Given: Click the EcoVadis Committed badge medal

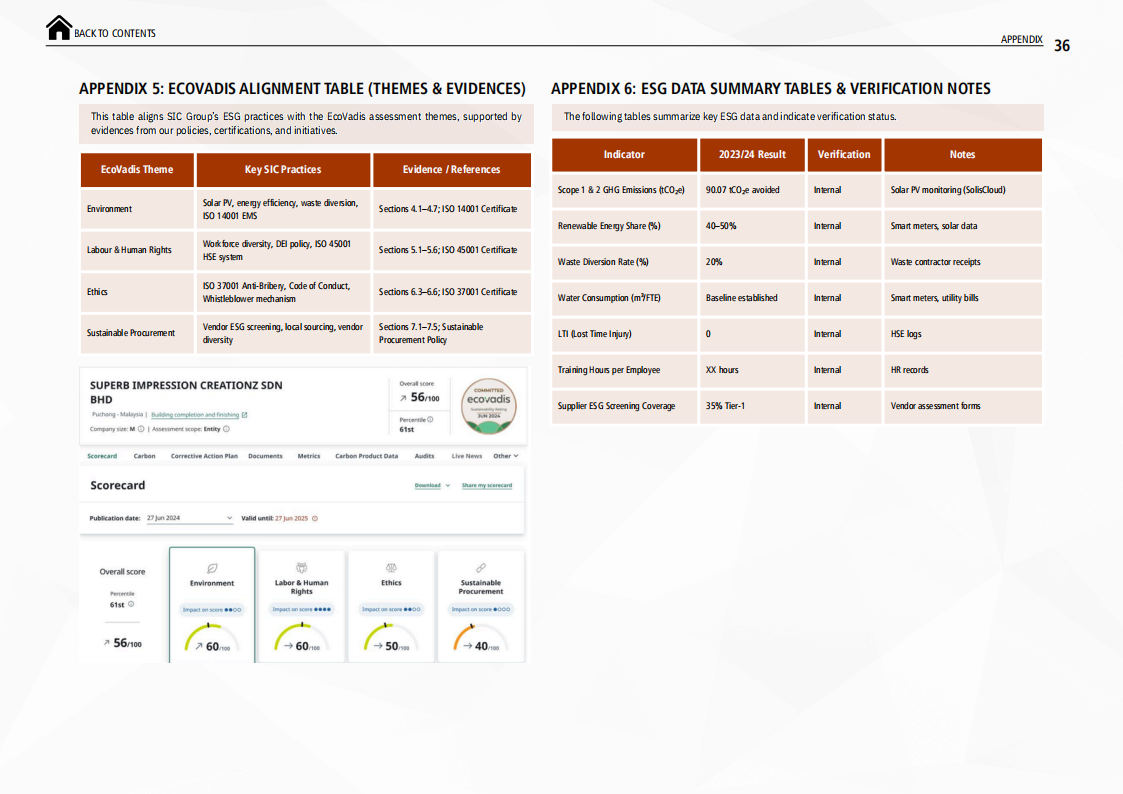Looking at the screenshot, I should pyautogui.click(x=488, y=405).
